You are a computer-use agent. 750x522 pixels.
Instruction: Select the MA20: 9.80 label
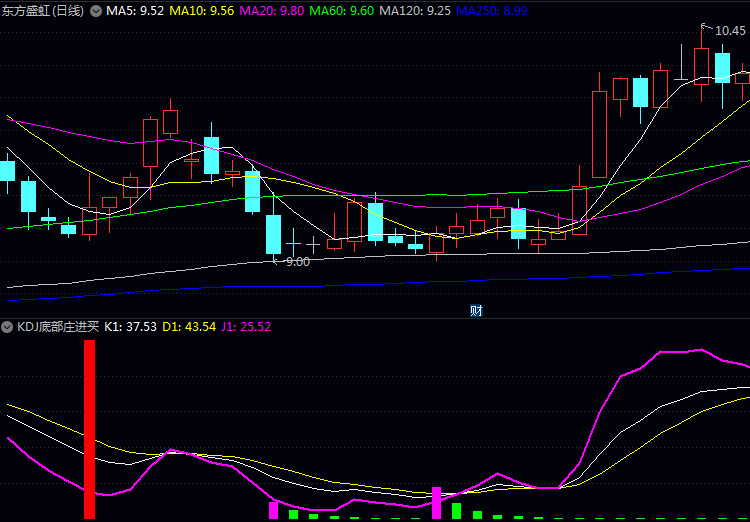coord(272,11)
